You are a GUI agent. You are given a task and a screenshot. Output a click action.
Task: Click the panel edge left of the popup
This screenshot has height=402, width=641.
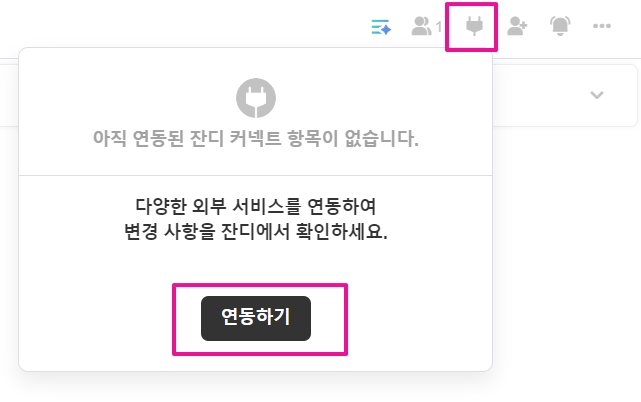click(9, 95)
